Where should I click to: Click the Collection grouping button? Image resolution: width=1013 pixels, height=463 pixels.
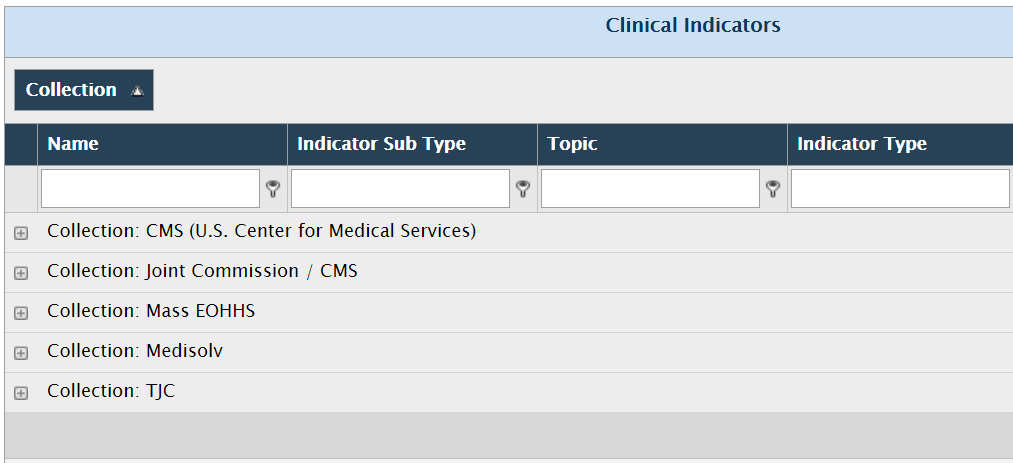coord(84,90)
